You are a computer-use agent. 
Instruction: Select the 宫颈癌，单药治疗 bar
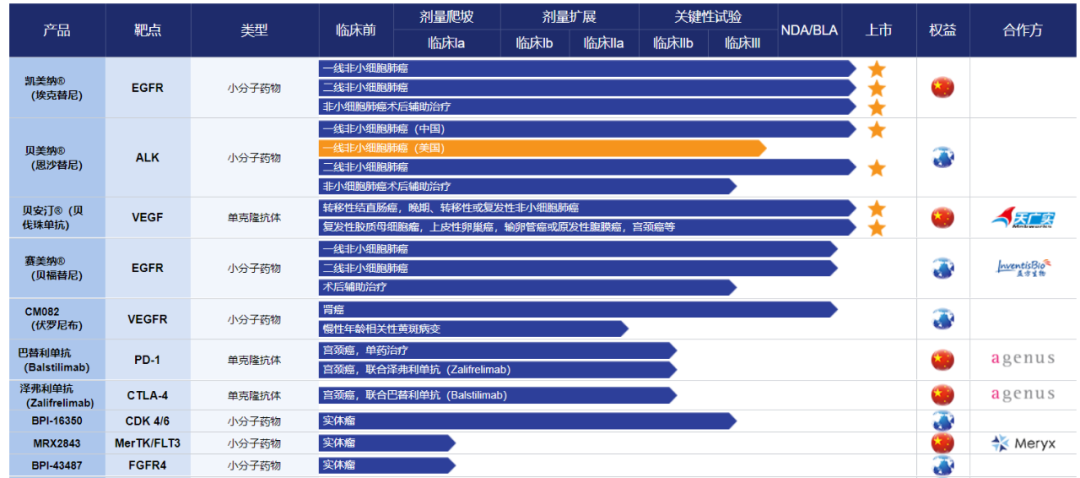tap(498, 350)
